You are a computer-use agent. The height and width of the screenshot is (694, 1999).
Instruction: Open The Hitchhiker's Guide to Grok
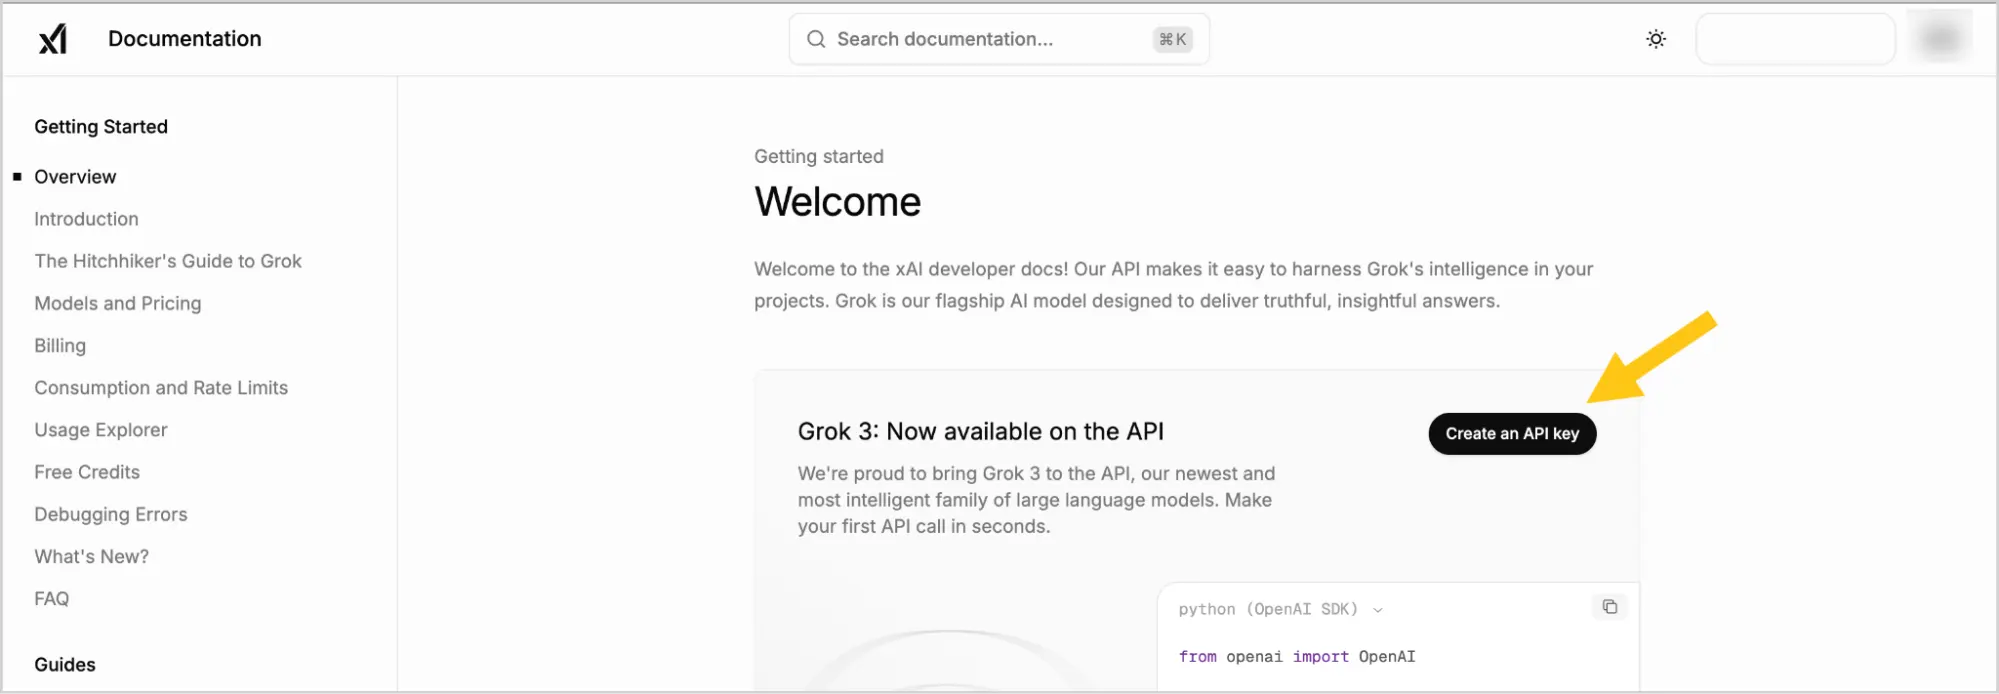click(168, 261)
